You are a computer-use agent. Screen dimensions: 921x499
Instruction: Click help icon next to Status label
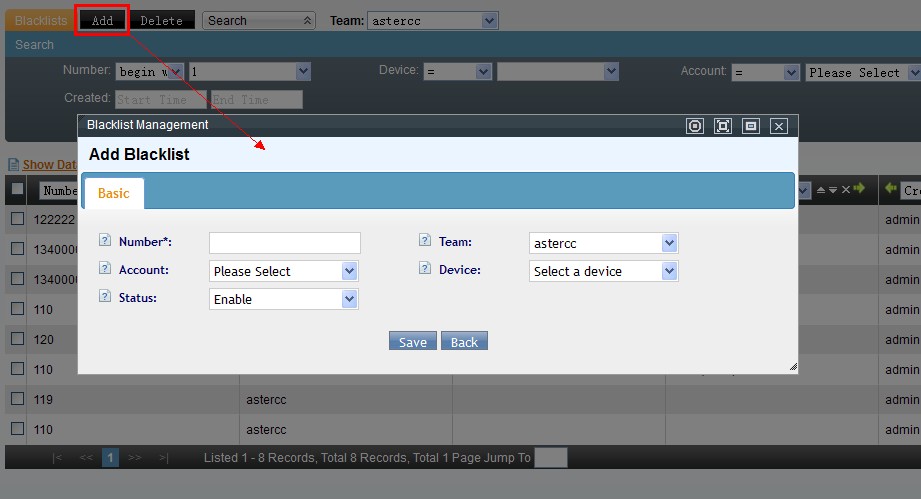point(105,297)
